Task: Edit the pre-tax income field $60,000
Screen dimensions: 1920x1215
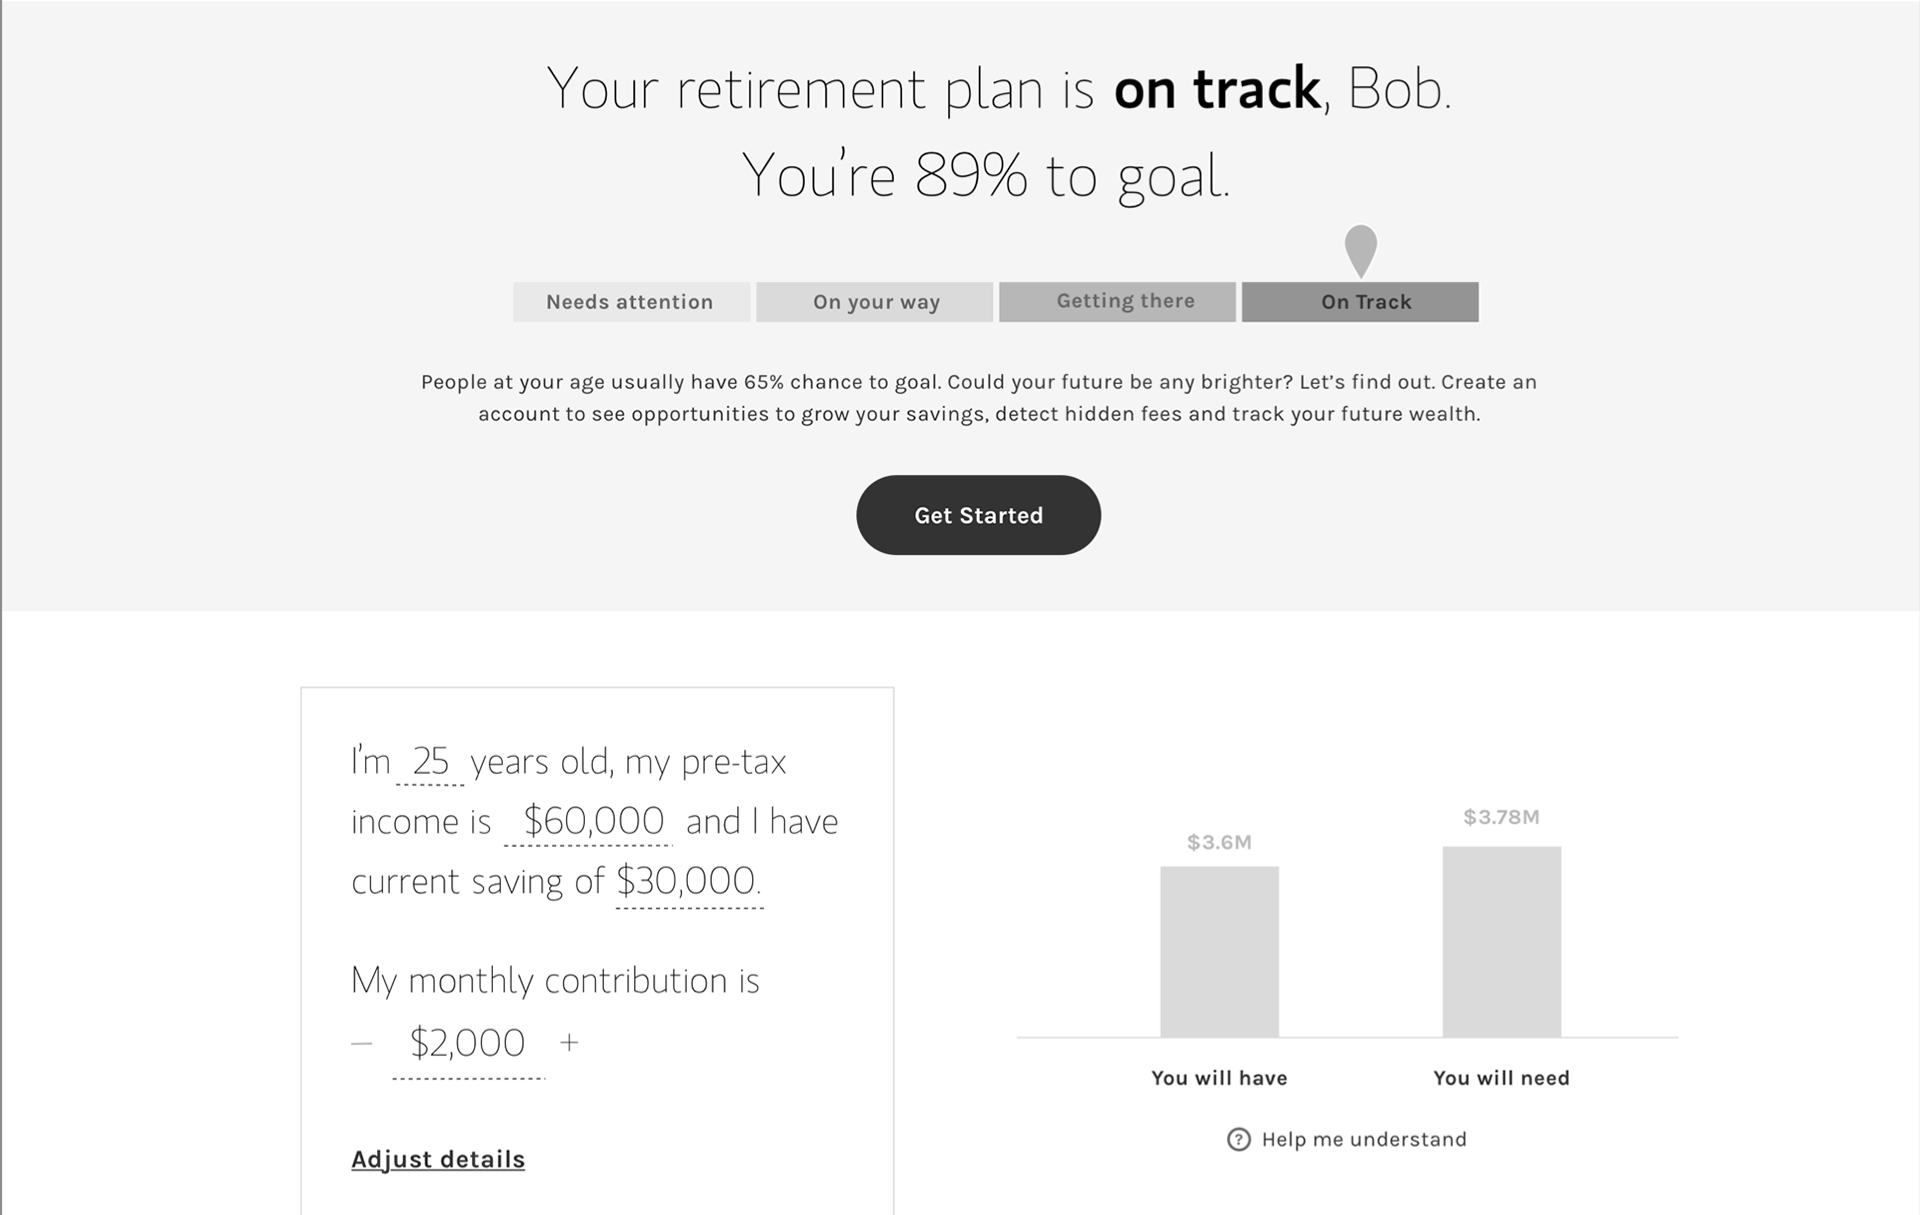Action: pos(592,821)
